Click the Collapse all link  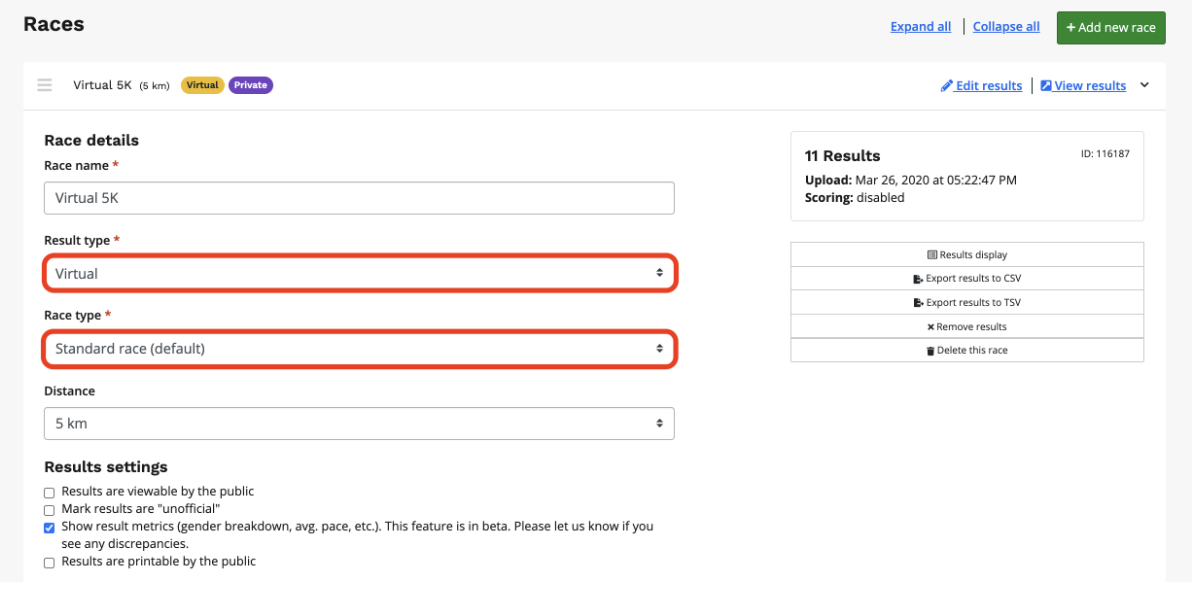tap(1006, 27)
